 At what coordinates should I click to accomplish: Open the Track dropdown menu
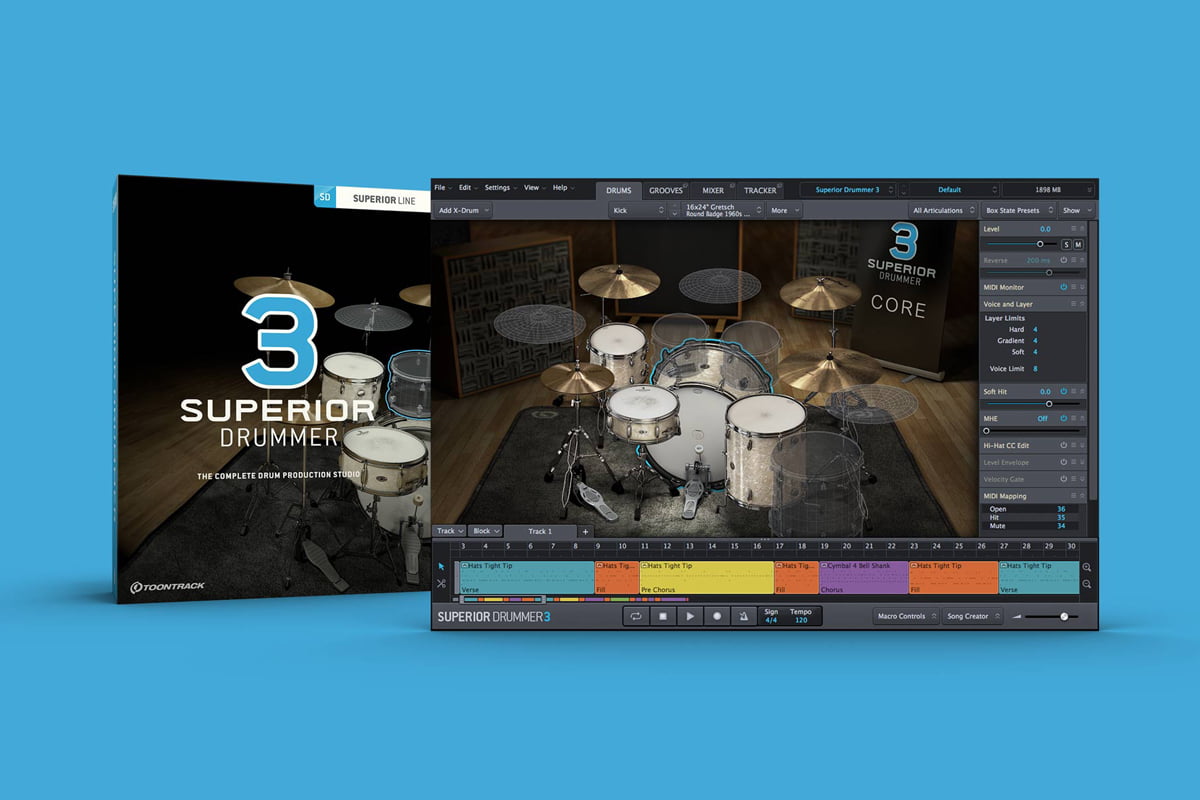click(x=449, y=531)
